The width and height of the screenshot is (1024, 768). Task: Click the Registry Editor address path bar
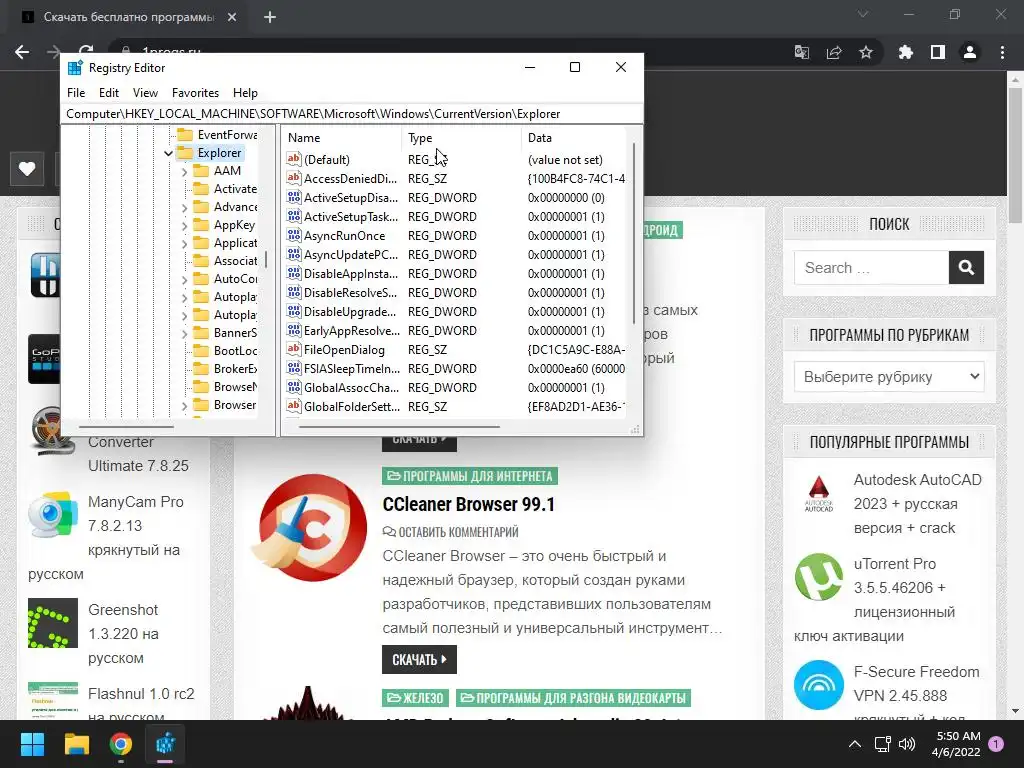click(x=352, y=114)
